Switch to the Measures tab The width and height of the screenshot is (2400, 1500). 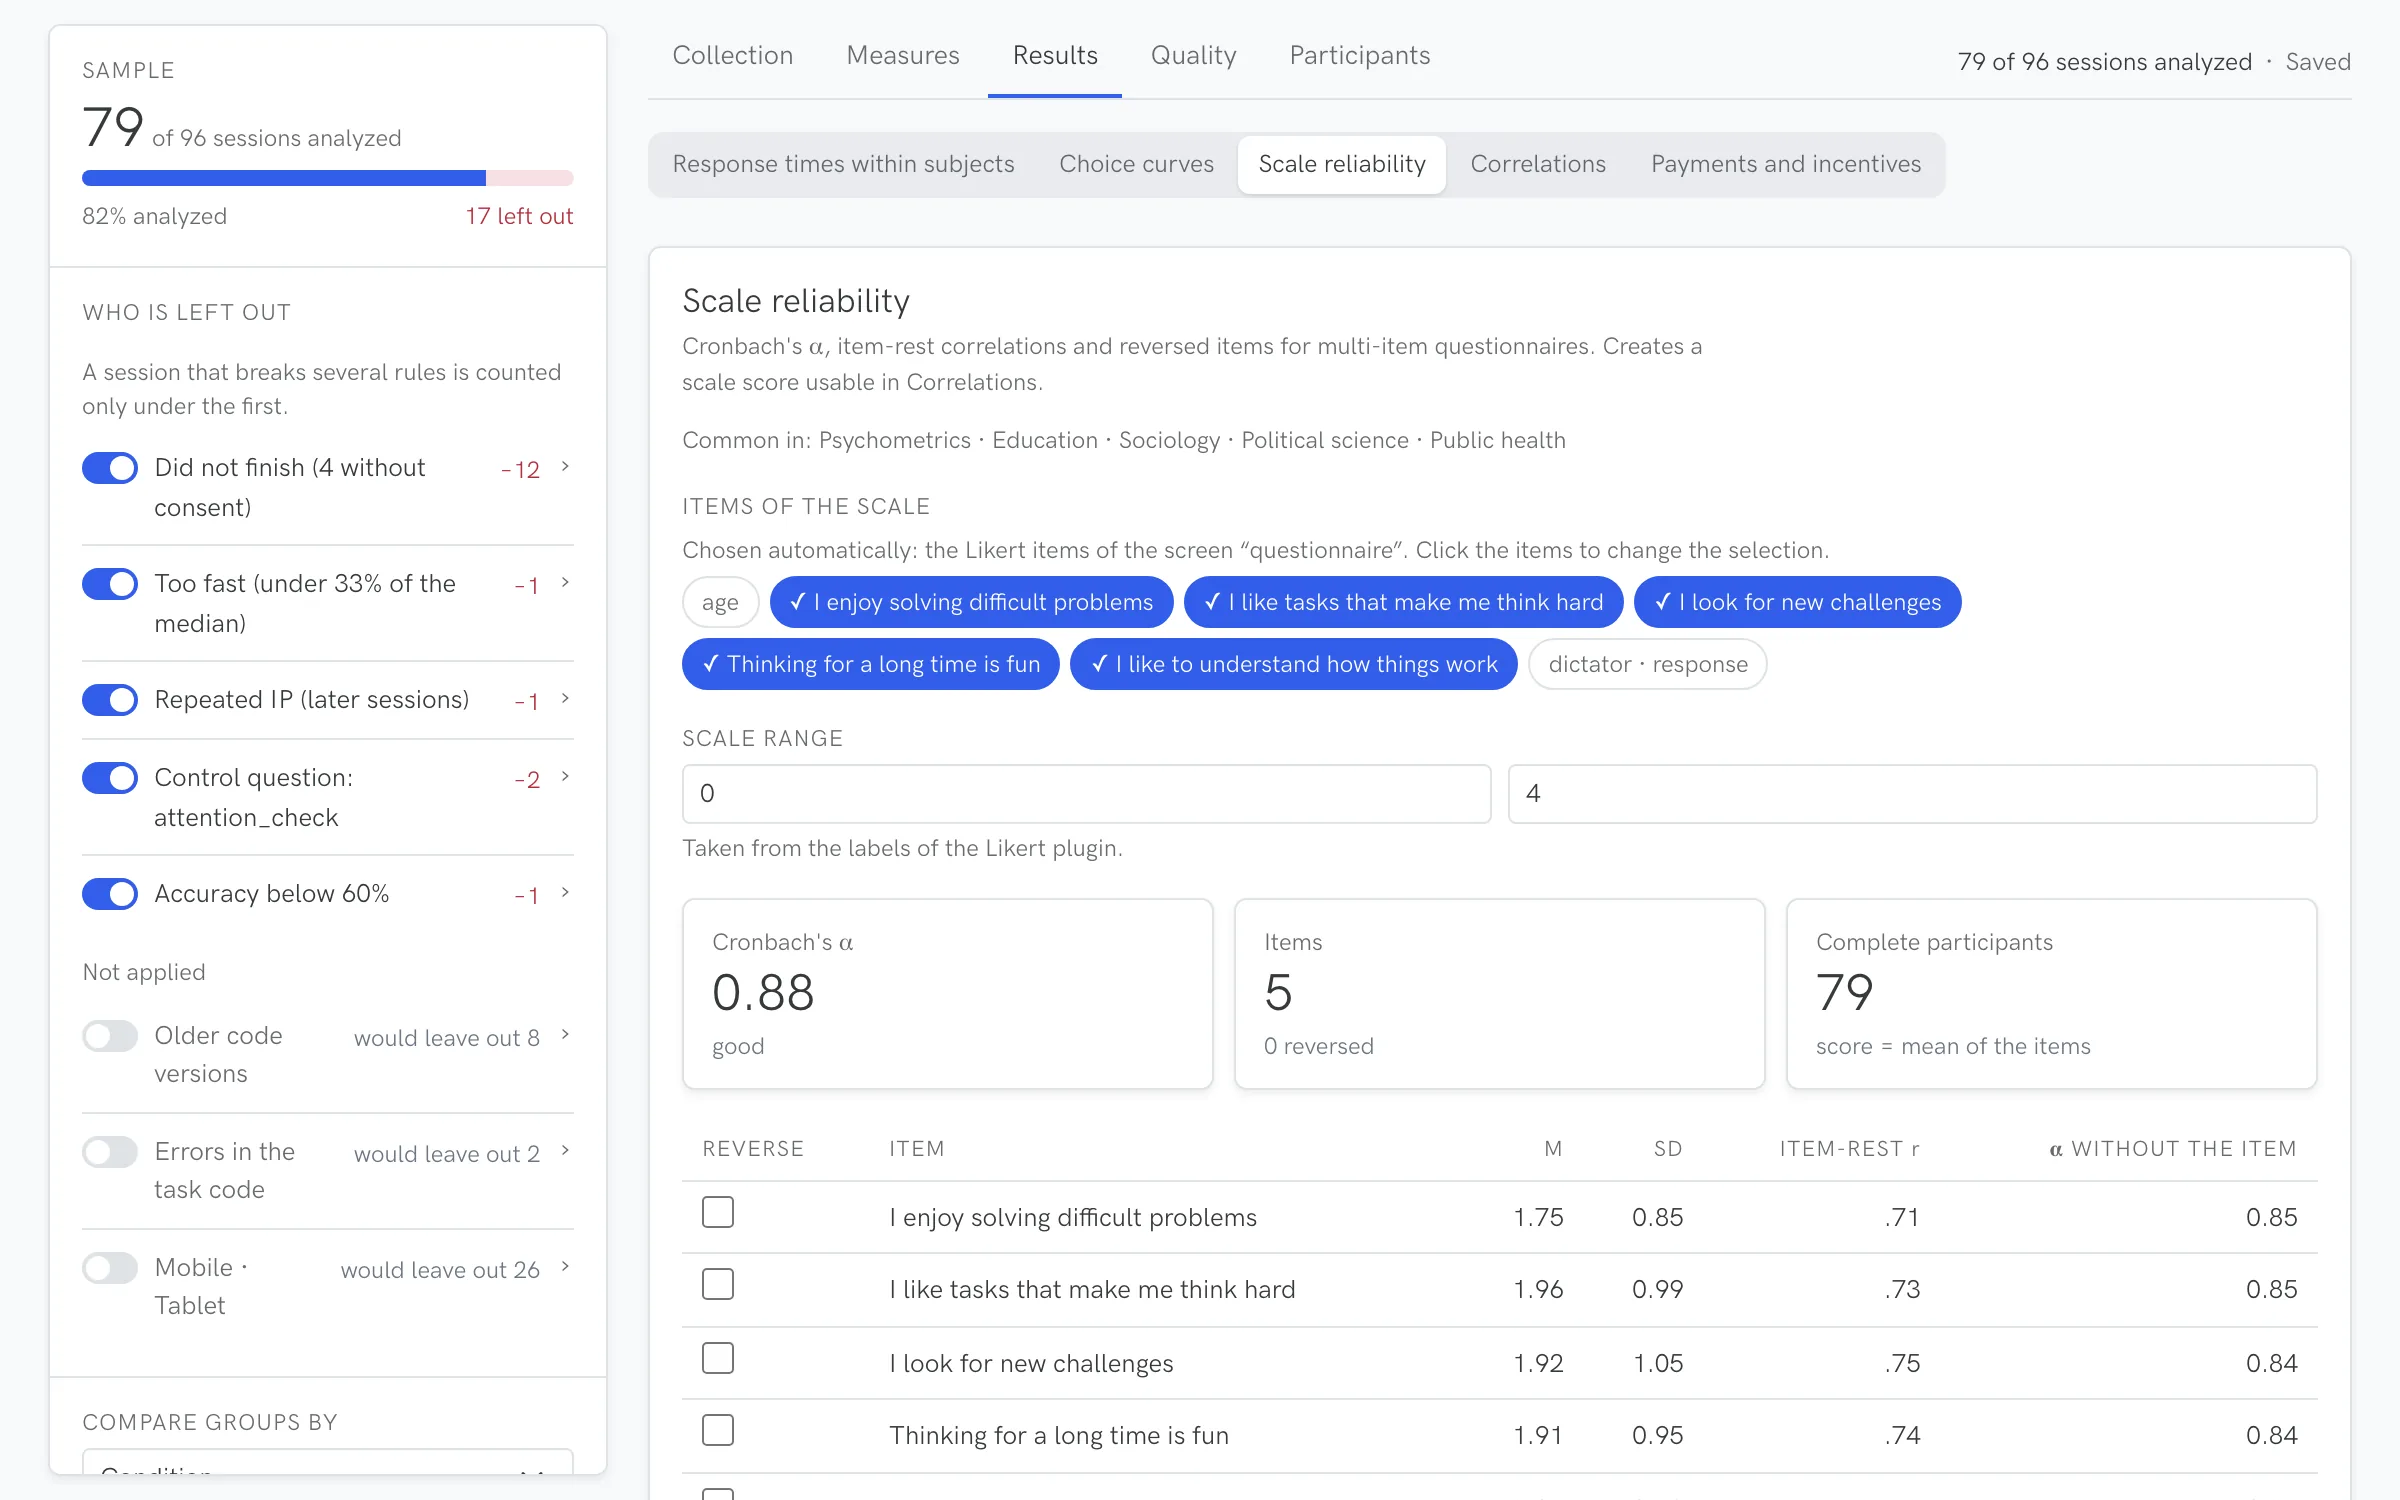(903, 56)
